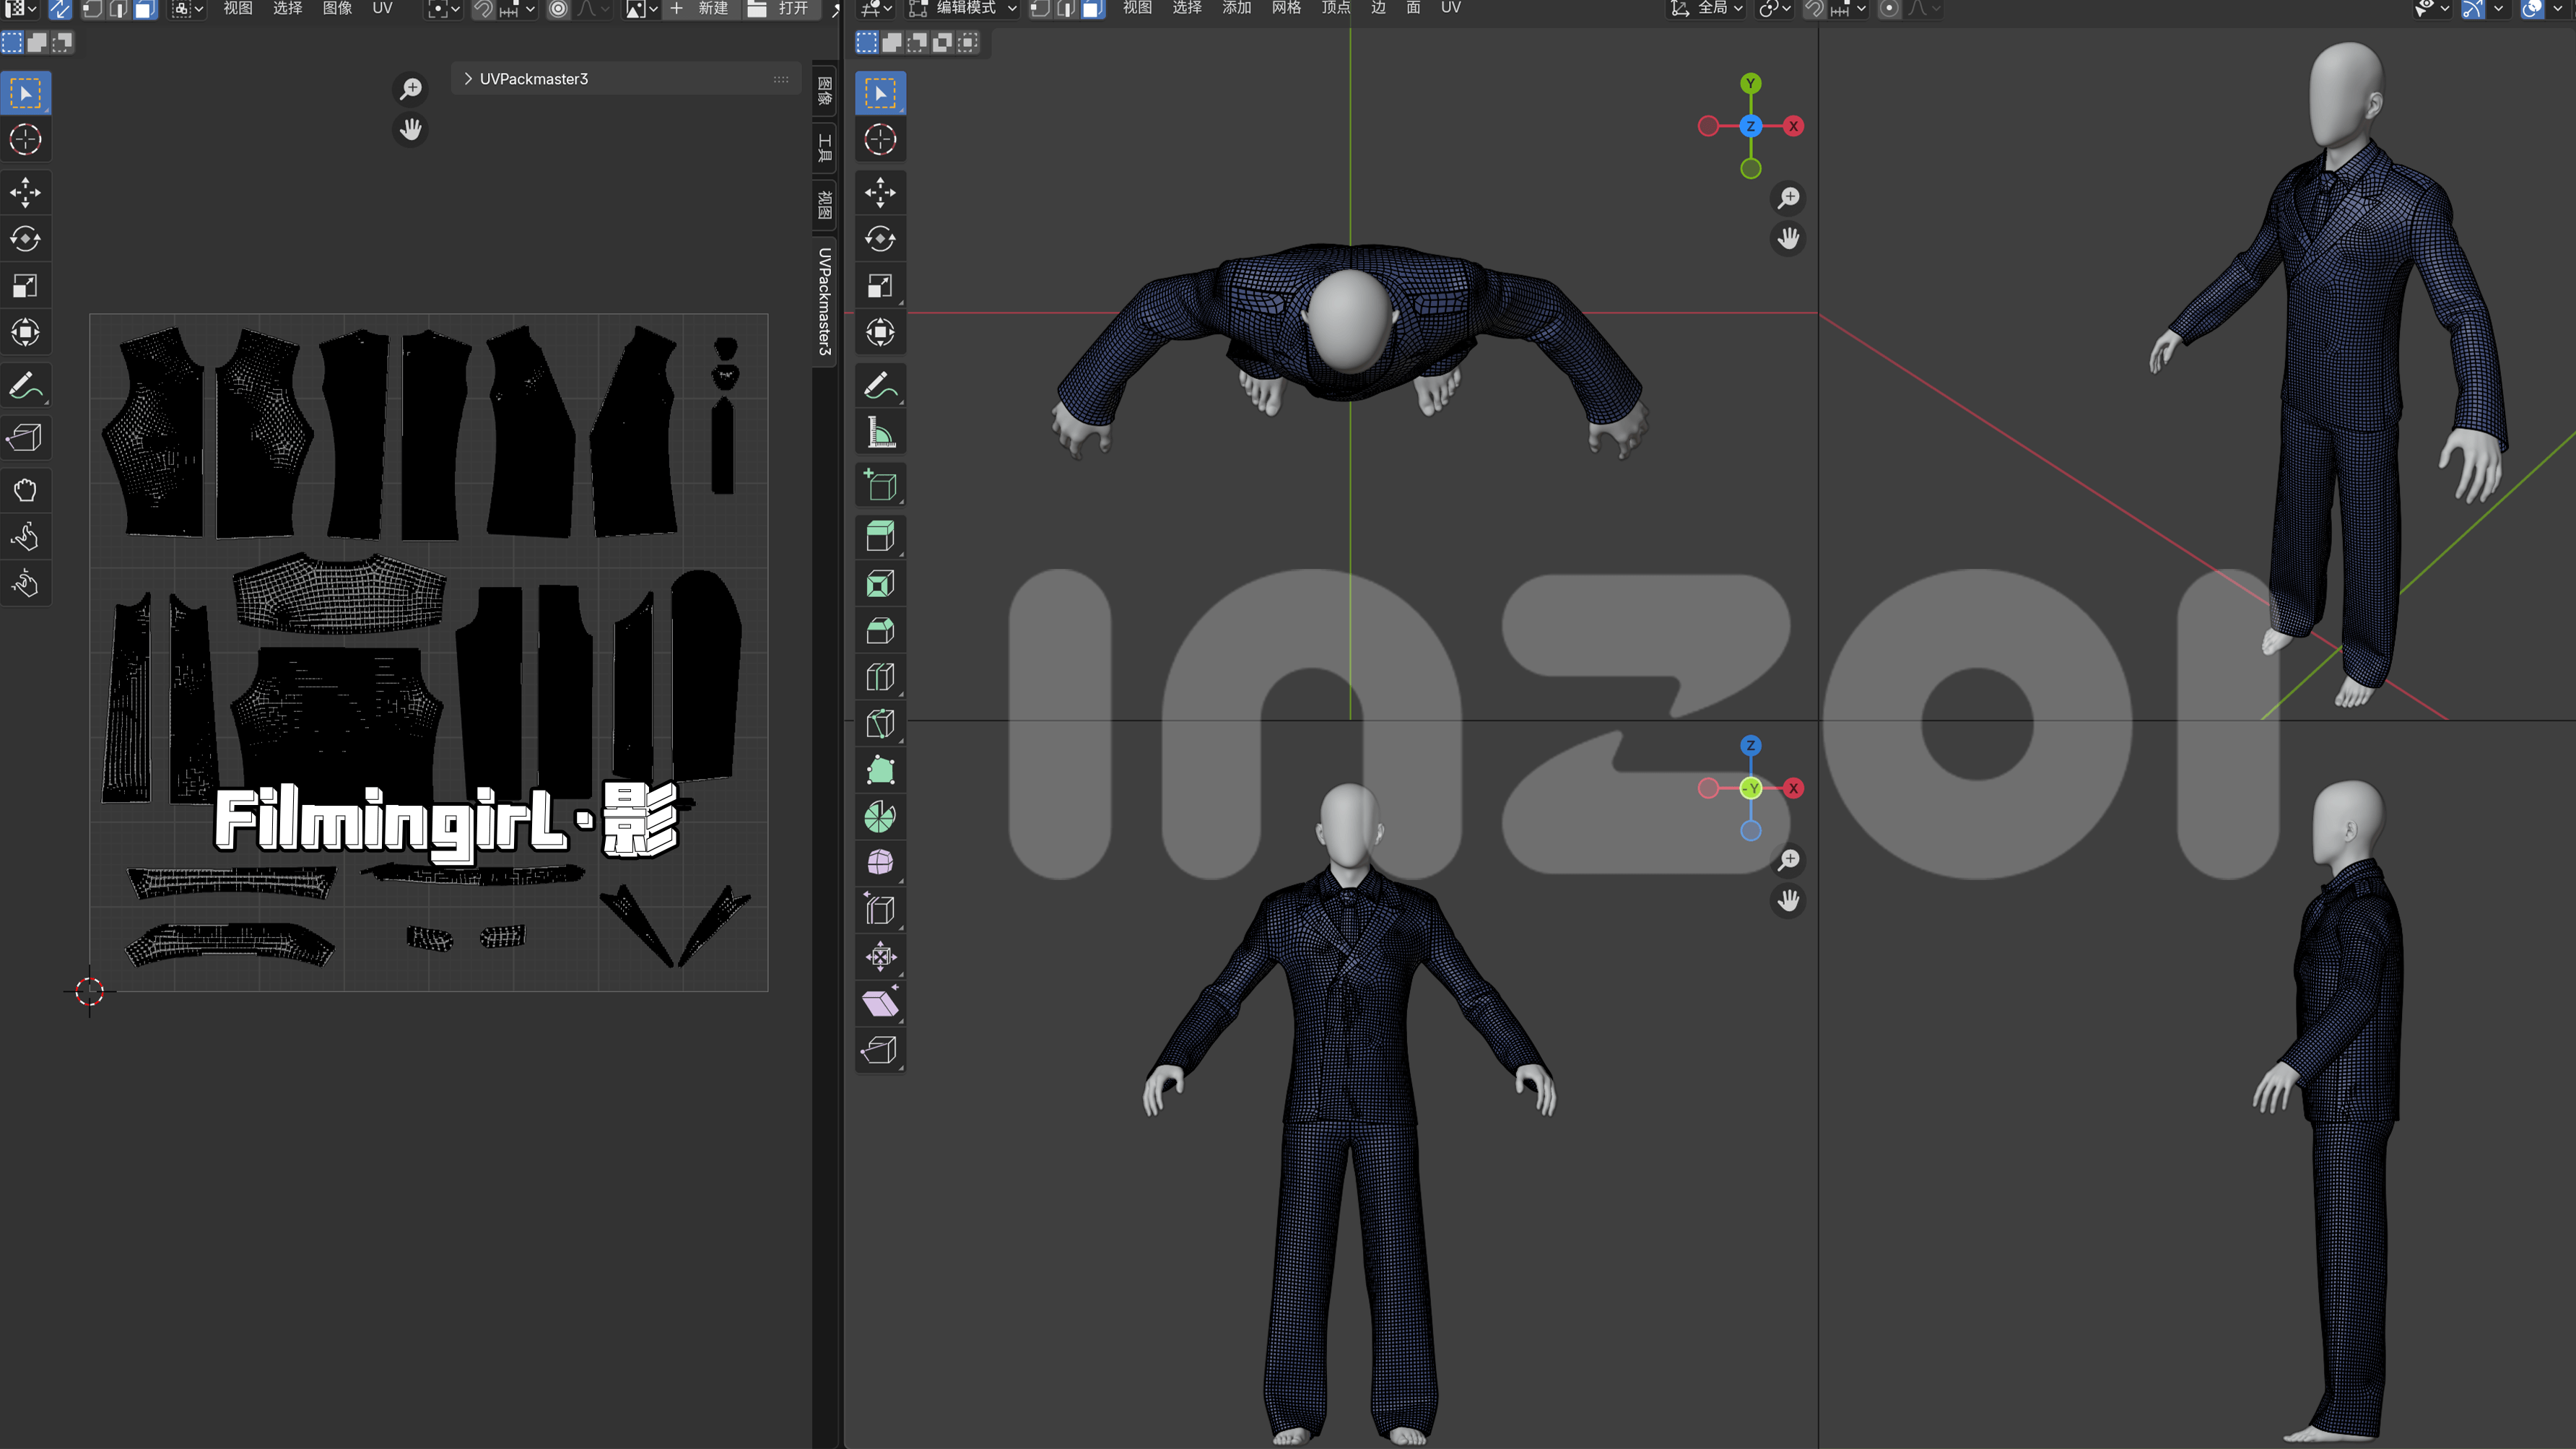This screenshot has width=2576, height=1449.
Task: Activate the Shear tool
Action: (x=880, y=1003)
